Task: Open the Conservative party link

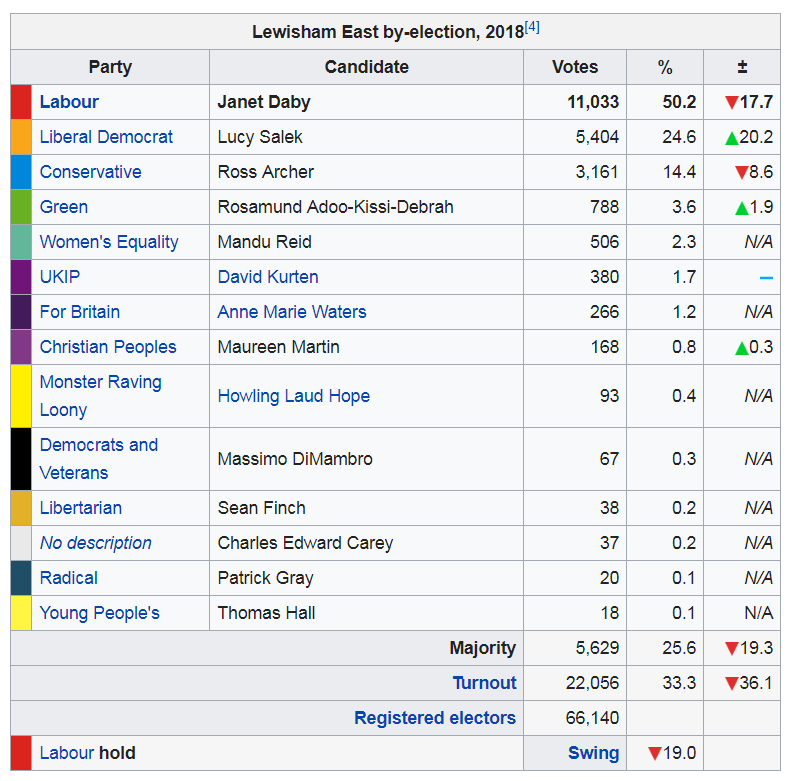Action: point(90,172)
